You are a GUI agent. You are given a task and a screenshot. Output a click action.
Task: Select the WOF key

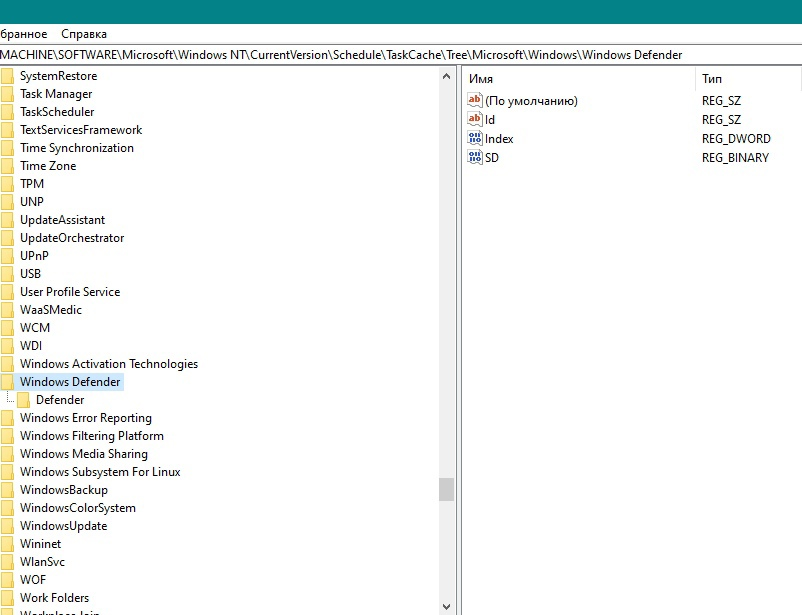coord(33,580)
